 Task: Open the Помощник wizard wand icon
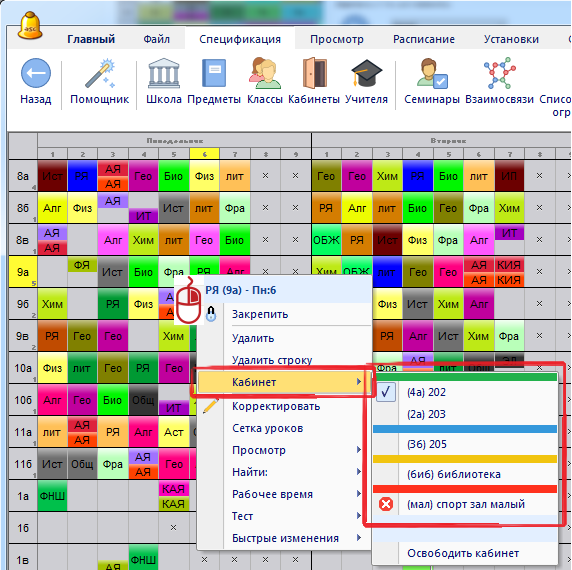tap(100, 73)
